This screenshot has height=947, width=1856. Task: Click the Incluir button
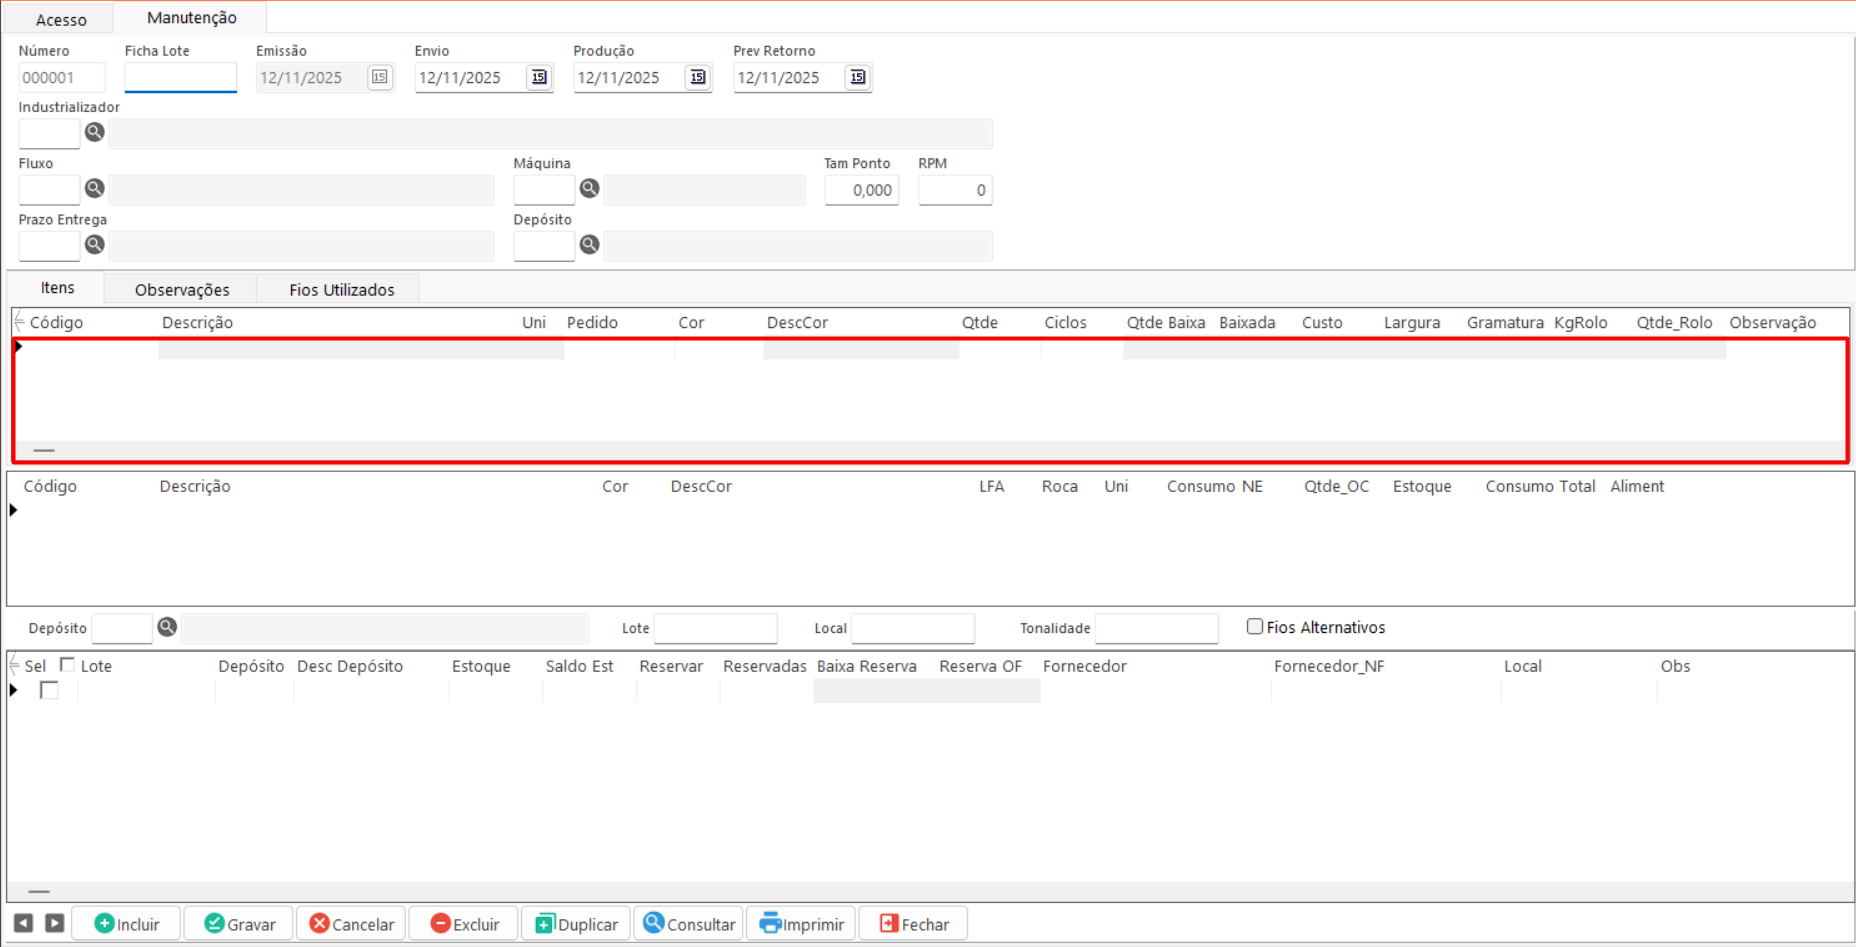click(x=126, y=924)
